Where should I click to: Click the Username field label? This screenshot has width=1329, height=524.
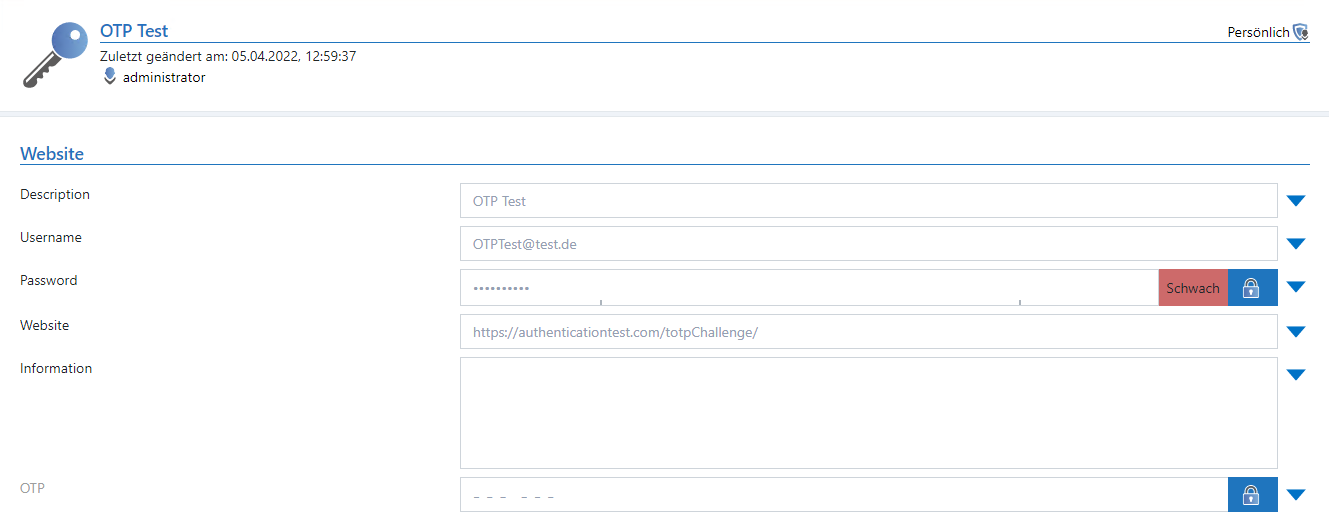coord(51,237)
